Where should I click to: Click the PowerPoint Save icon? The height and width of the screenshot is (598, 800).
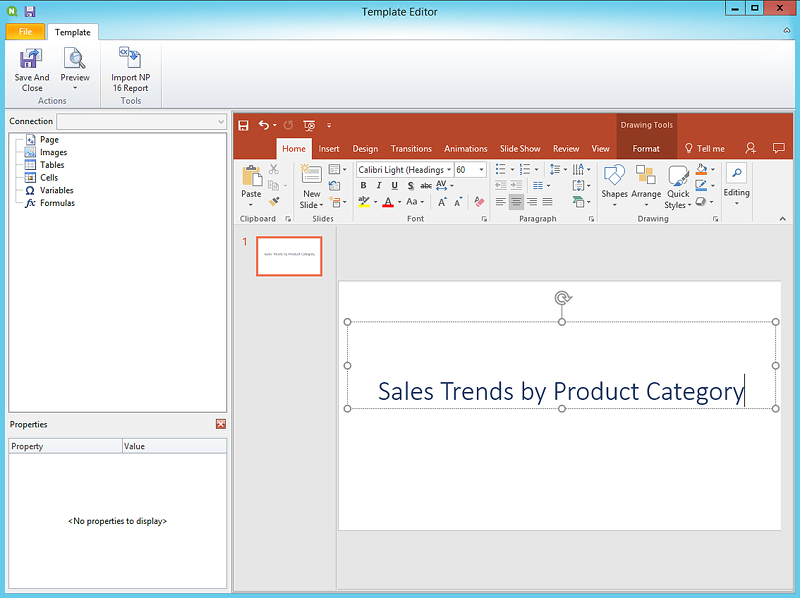pyautogui.click(x=242, y=124)
